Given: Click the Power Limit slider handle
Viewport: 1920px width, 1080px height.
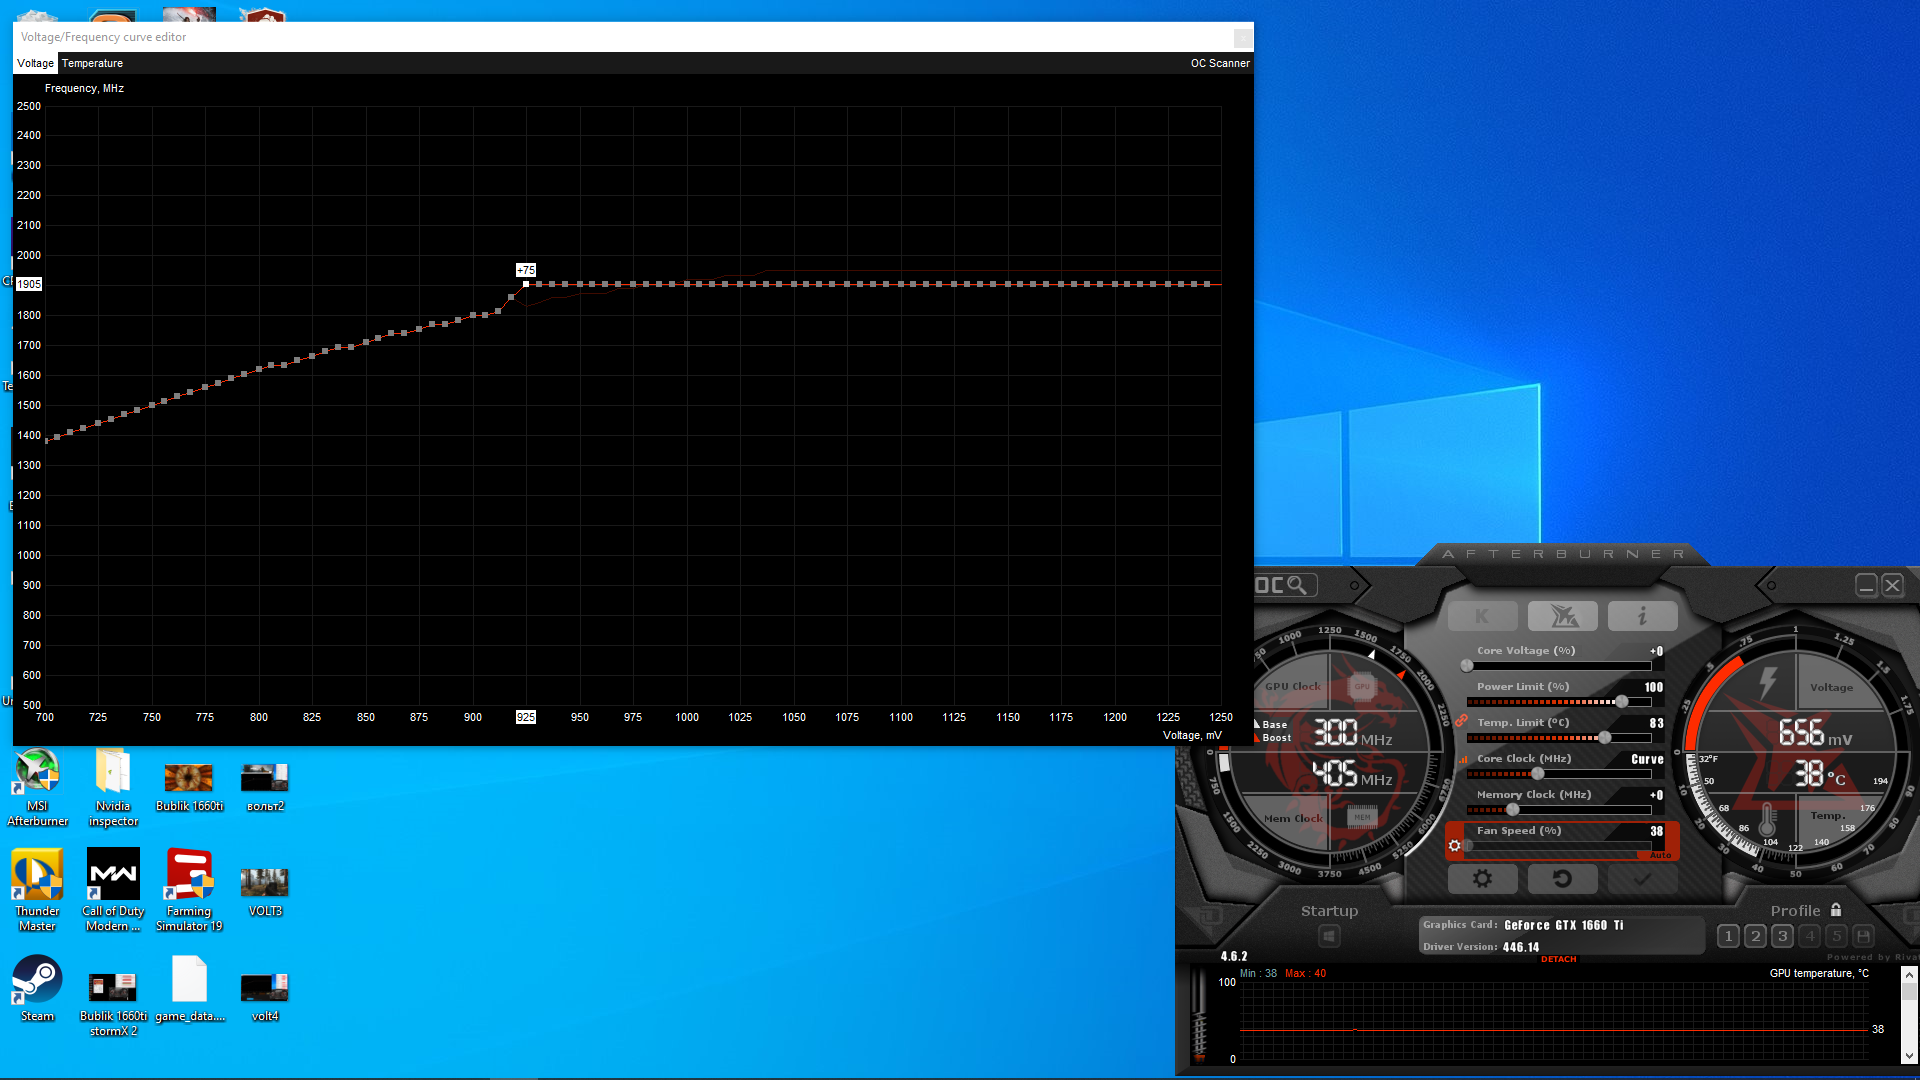Looking at the screenshot, I should [1621, 702].
